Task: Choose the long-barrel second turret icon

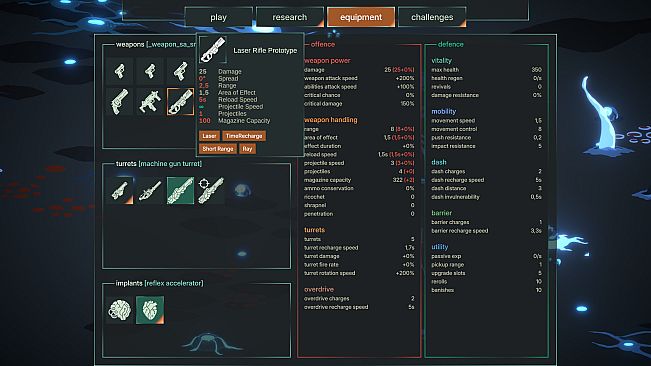Action: 150,190
